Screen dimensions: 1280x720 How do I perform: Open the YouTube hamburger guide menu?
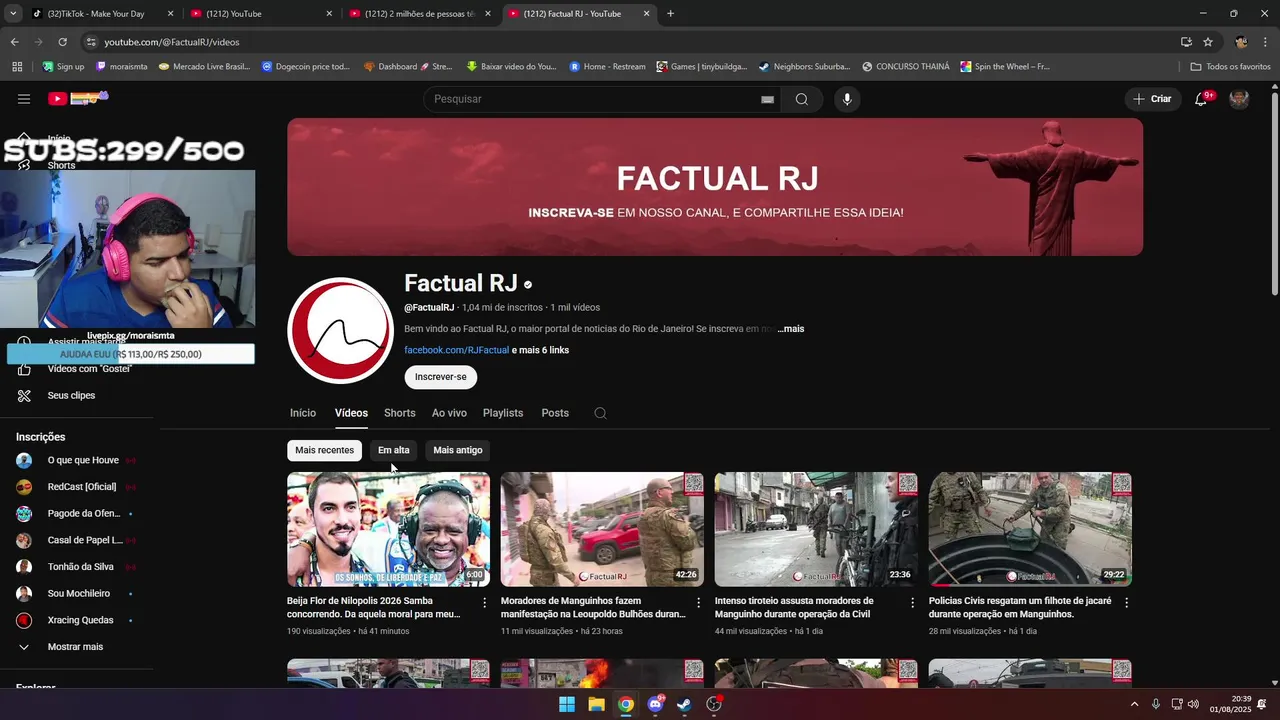(24, 99)
